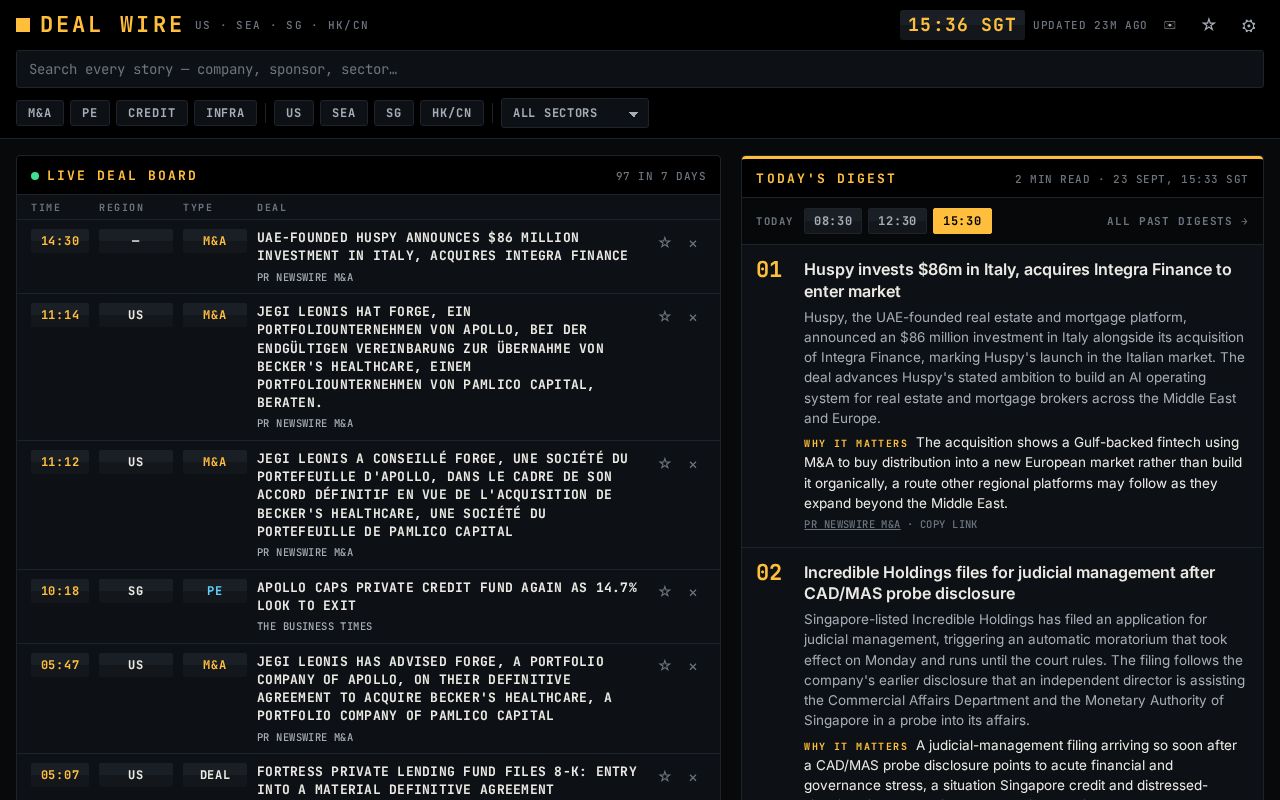
Task: Switch to the 08:30 digest tab
Action: (833, 221)
